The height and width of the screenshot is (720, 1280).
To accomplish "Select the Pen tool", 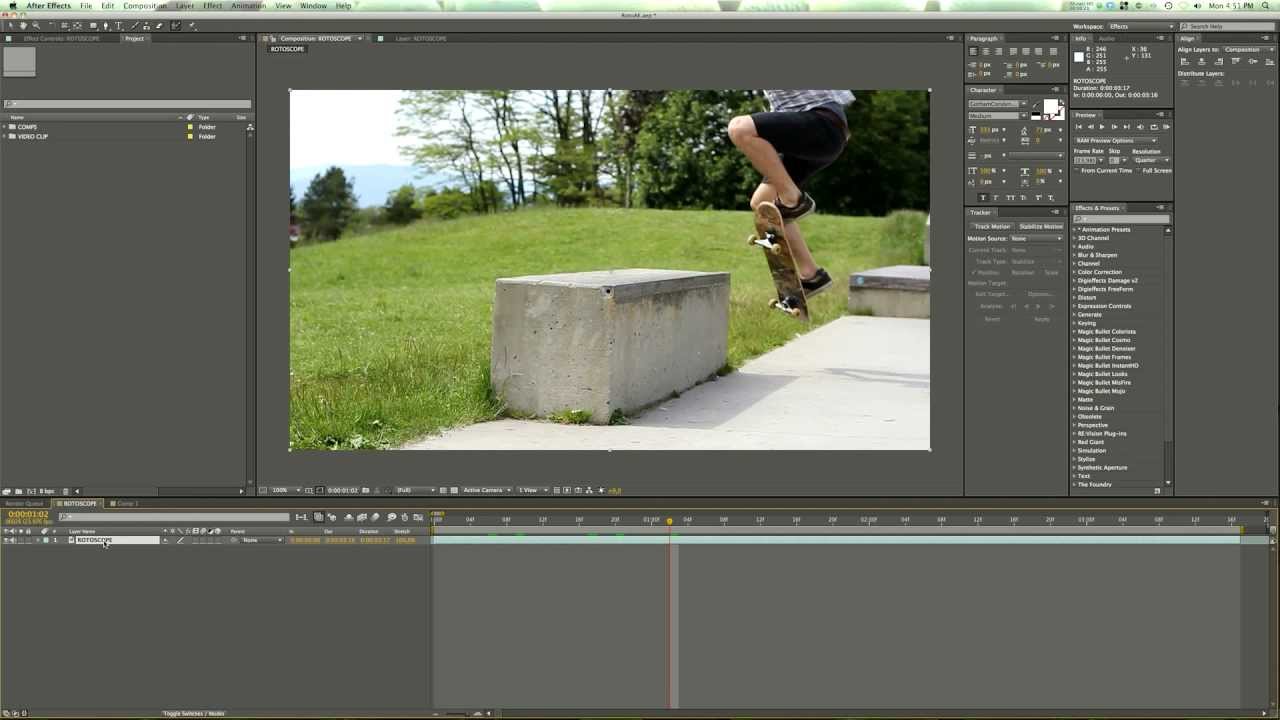I will point(106,25).
